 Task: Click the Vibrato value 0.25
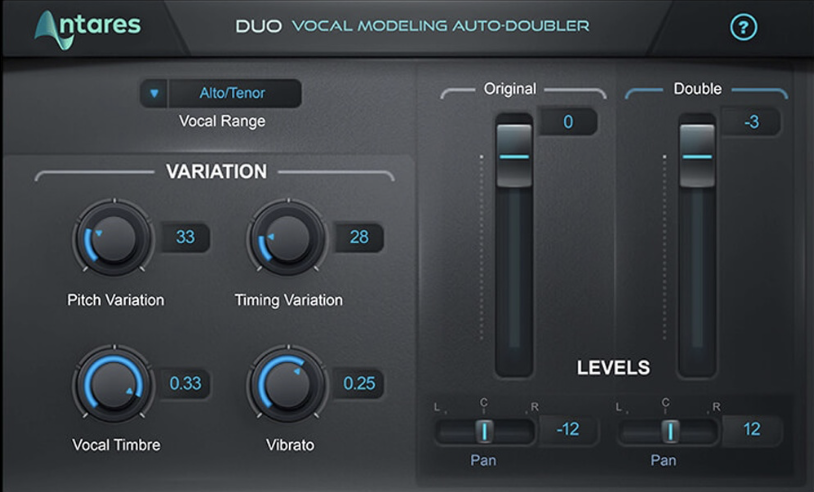pyautogui.click(x=359, y=384)
